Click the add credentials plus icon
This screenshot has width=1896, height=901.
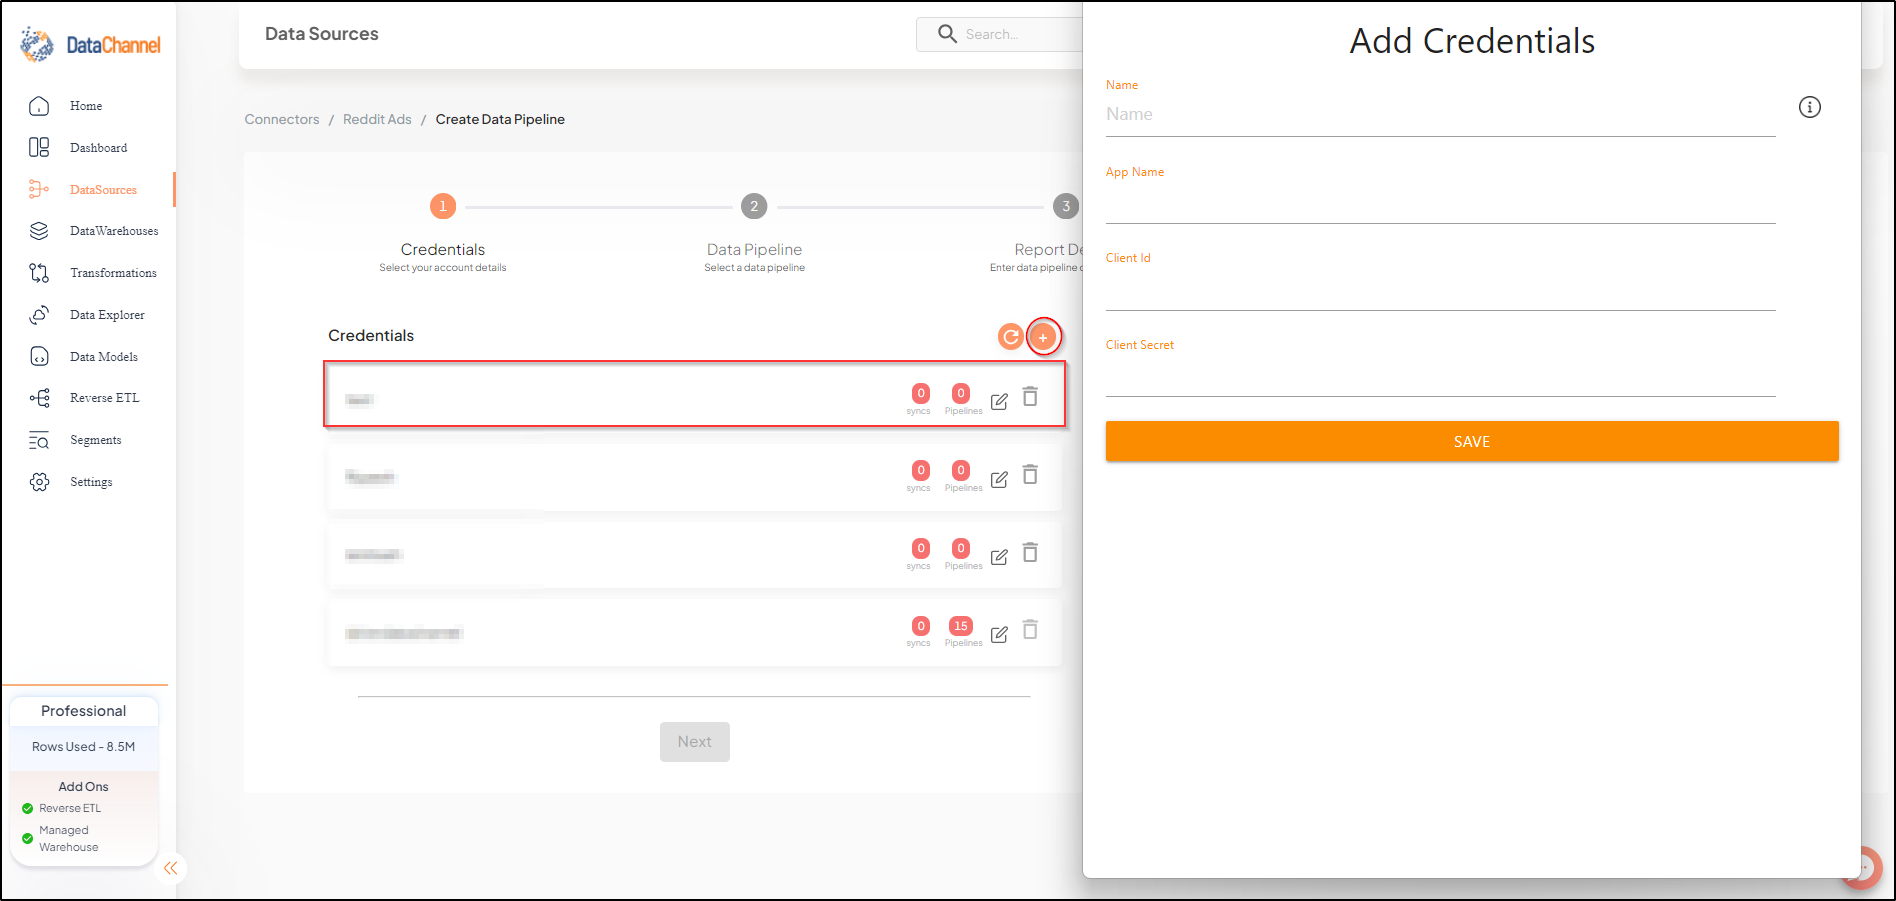1043,337
